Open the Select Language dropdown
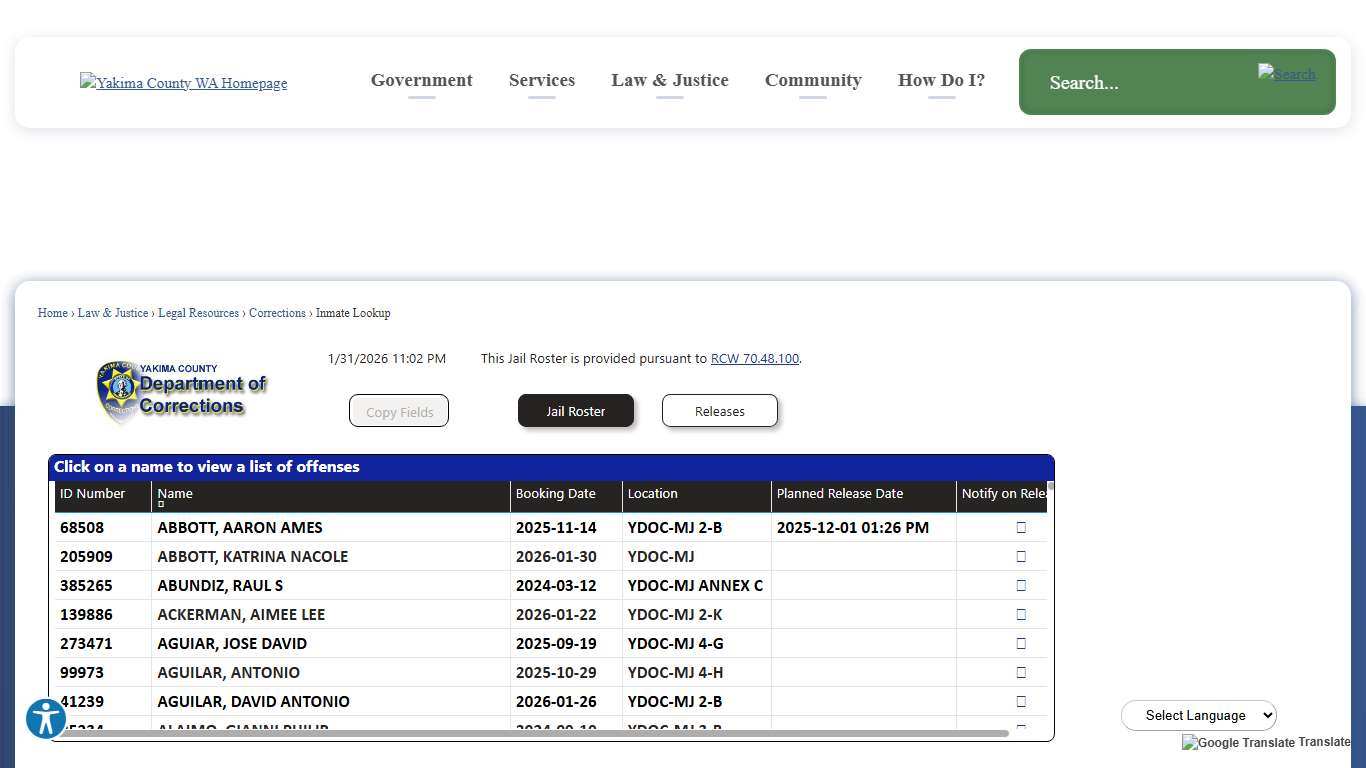 (1199, 715)
